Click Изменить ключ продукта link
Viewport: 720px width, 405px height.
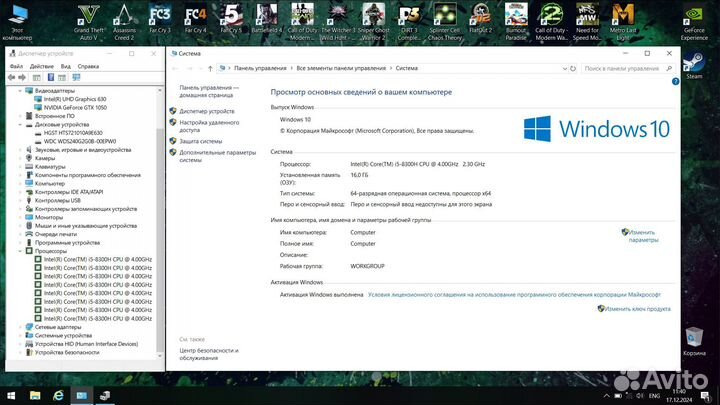(637, 309)
